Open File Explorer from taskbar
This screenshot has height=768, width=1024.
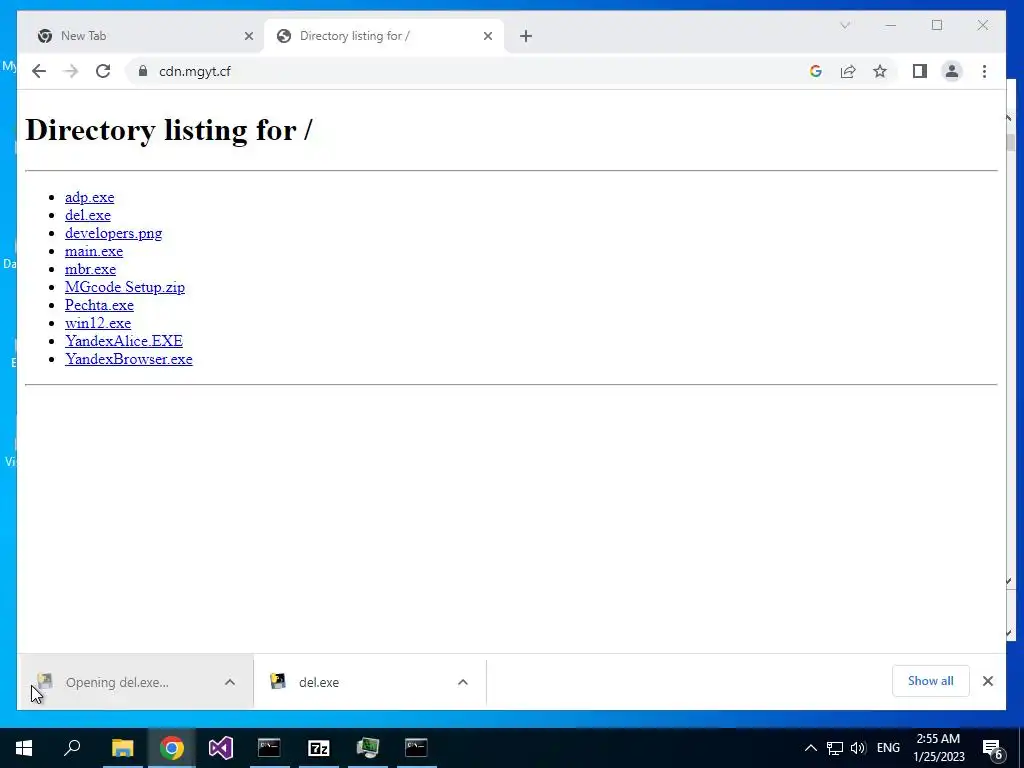pyautogui.click(x=122, y=748)
